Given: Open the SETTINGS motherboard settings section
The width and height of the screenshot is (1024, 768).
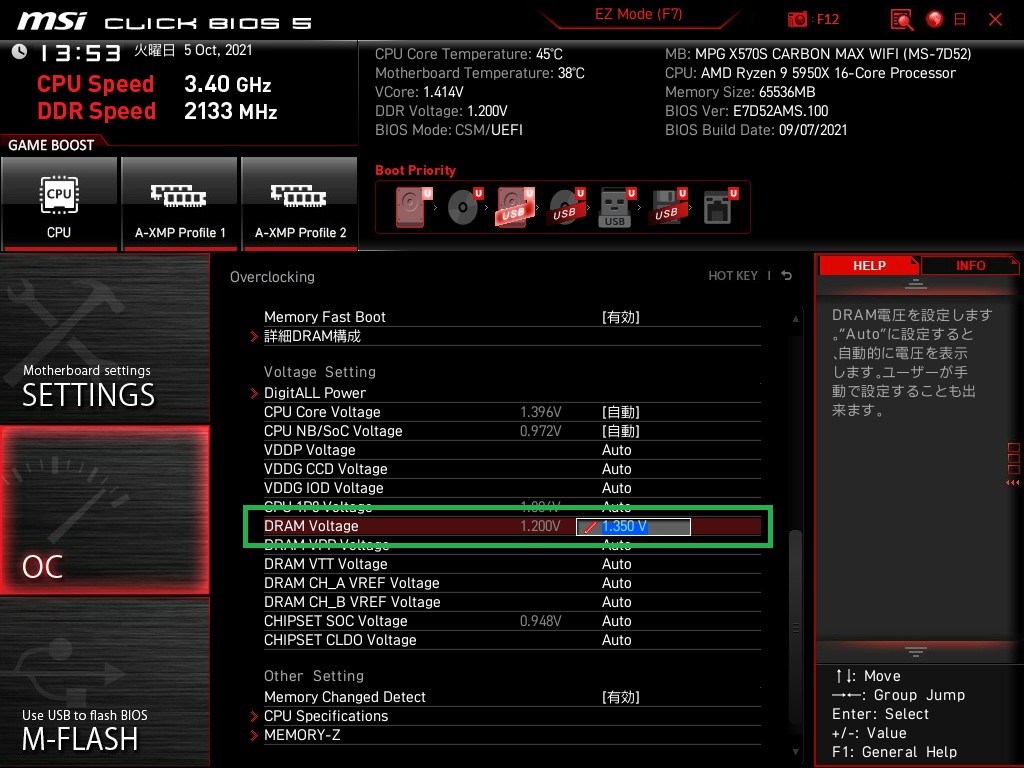Looking at the screenshot, I should coord(104,338).
